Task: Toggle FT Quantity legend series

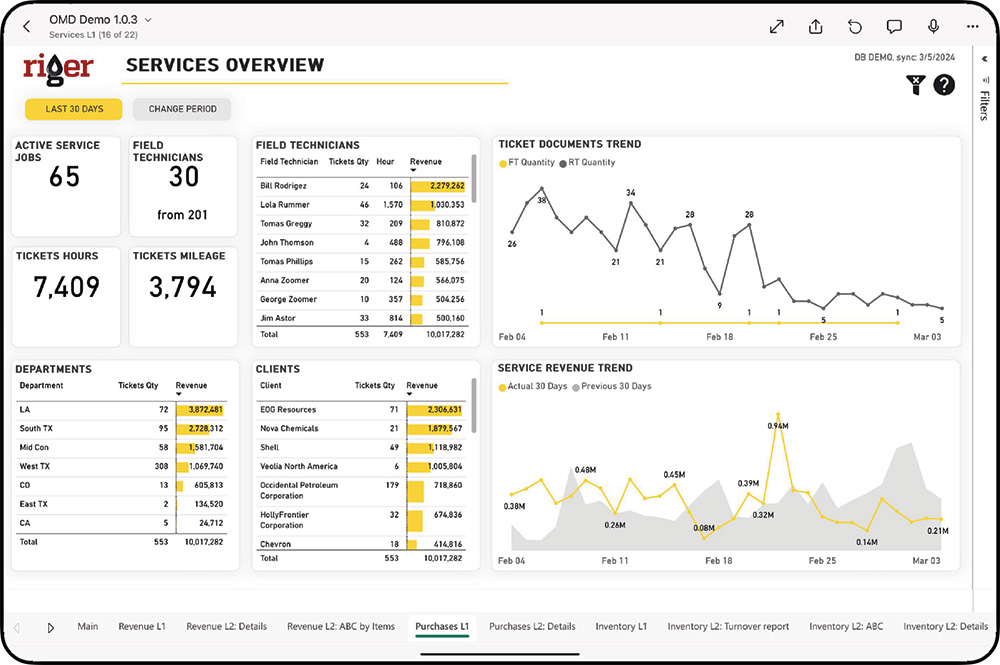Action: [x=527, y=163]
